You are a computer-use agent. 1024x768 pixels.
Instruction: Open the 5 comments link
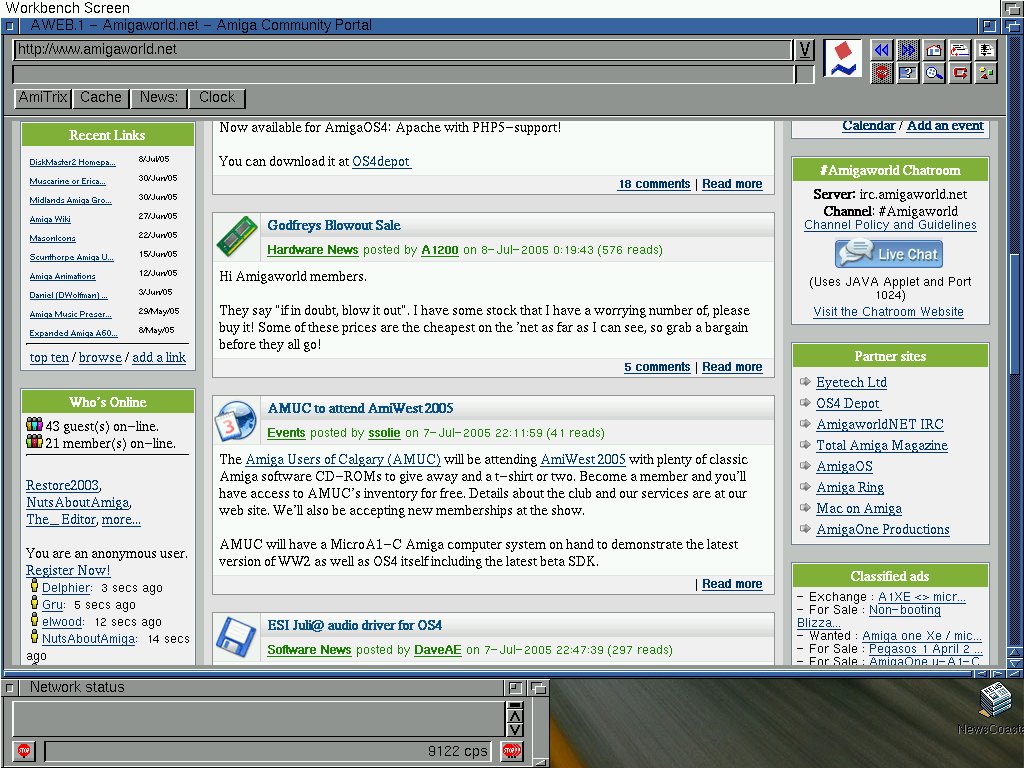tap(657, 367)
